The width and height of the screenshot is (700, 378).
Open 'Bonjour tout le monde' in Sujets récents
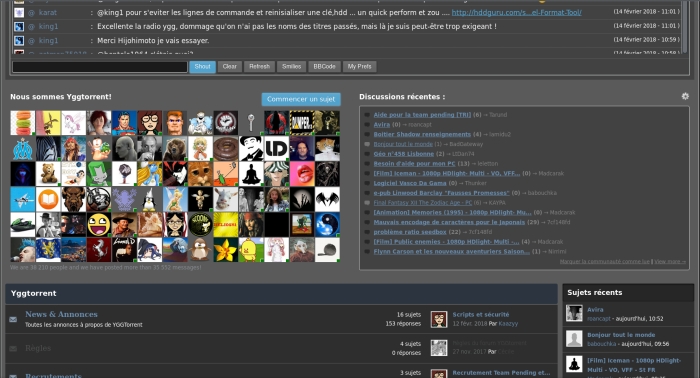click(621, 335)
